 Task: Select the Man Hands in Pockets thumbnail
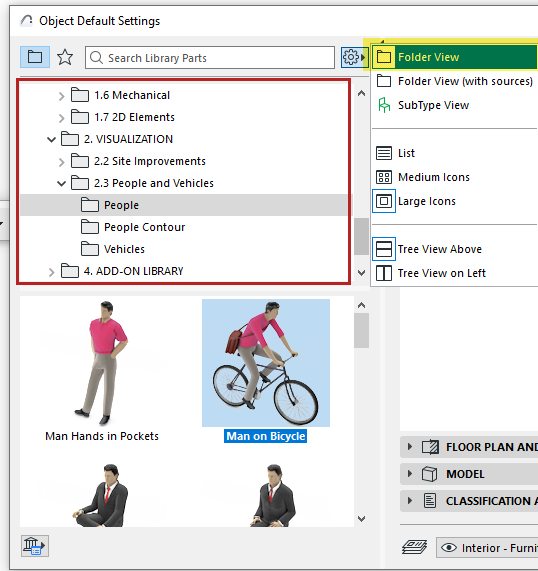click(102, 371)
